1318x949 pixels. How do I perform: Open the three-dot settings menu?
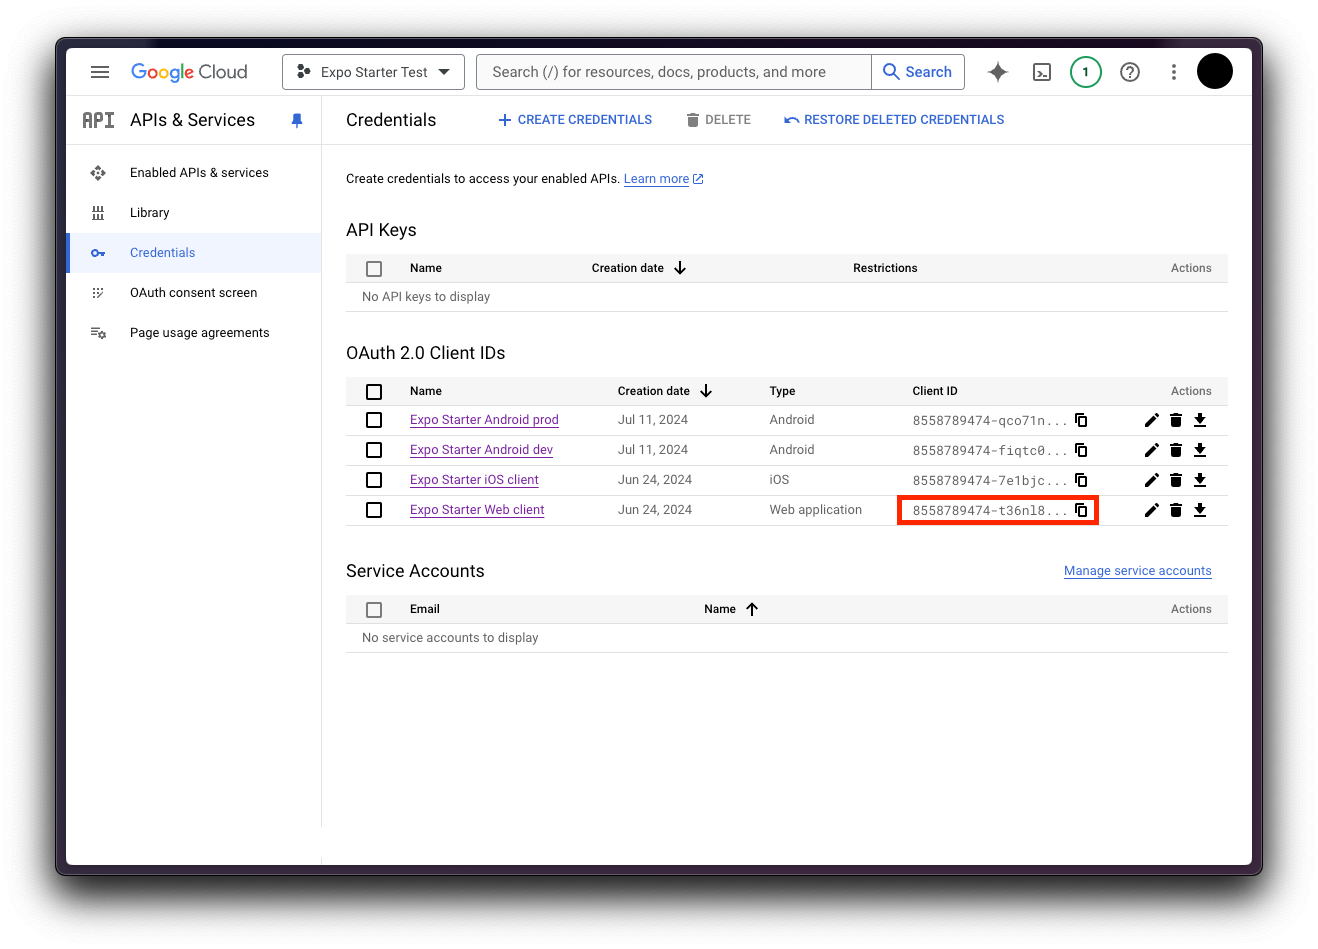point(1174,72)
